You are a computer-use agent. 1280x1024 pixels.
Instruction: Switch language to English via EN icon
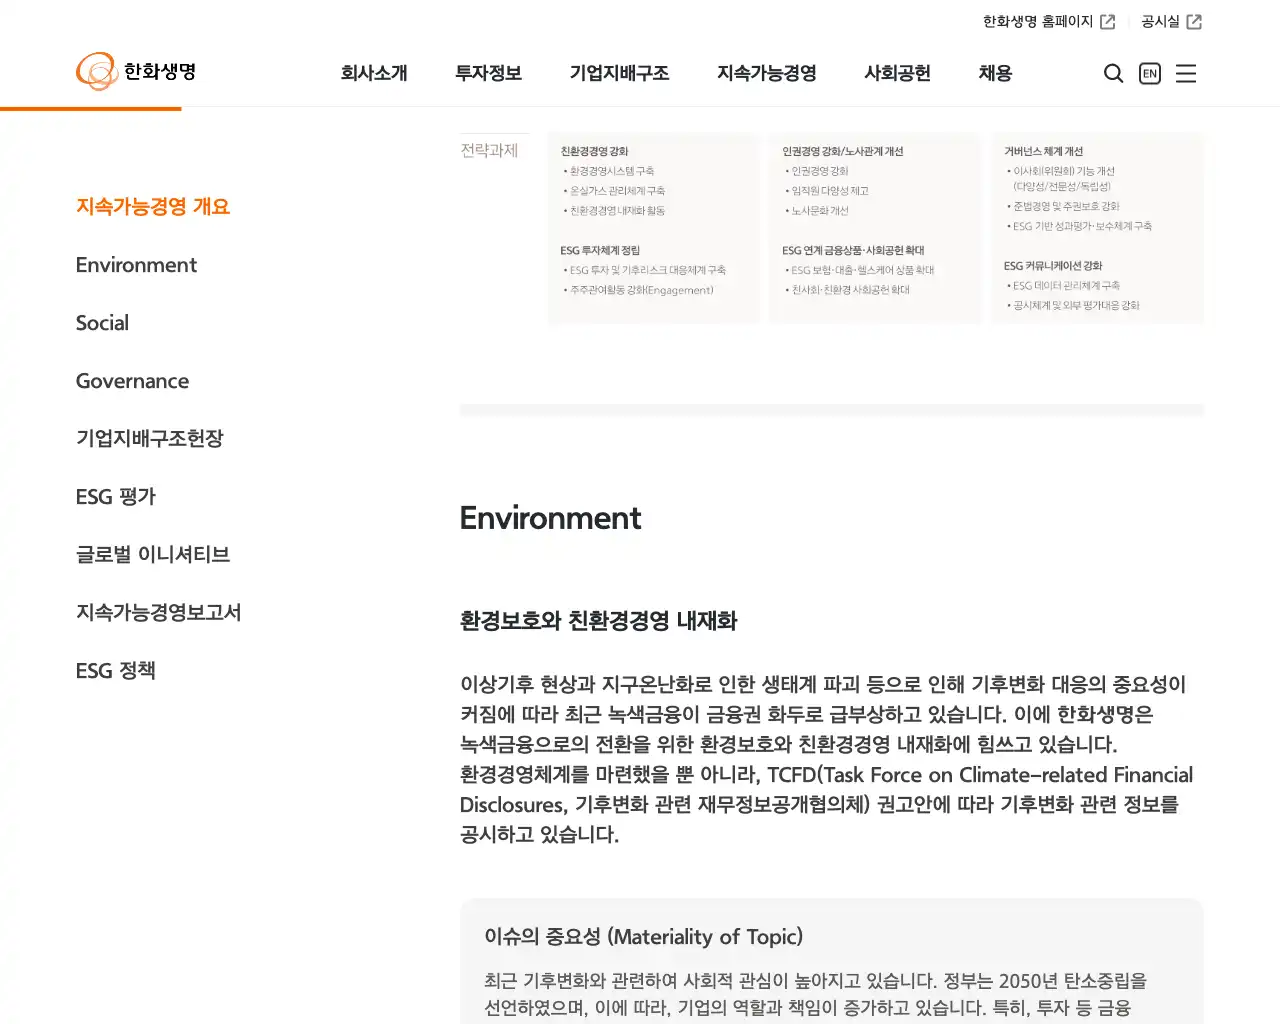[1149, 73]
